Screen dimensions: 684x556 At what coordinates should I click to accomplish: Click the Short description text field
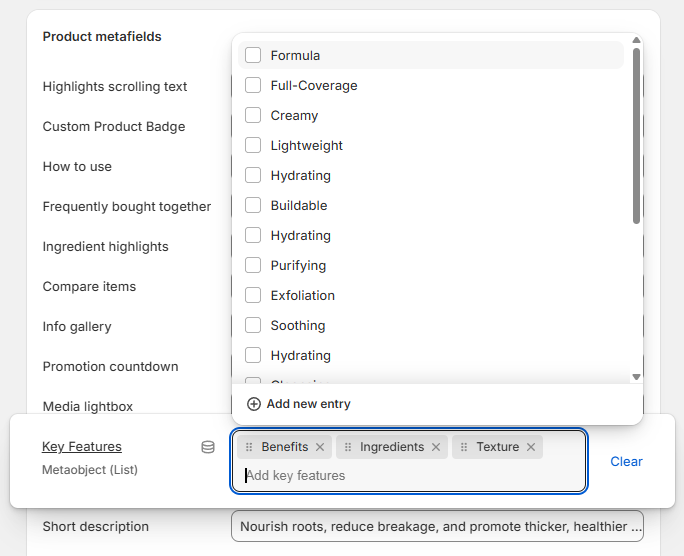click(x=437, y=526)
